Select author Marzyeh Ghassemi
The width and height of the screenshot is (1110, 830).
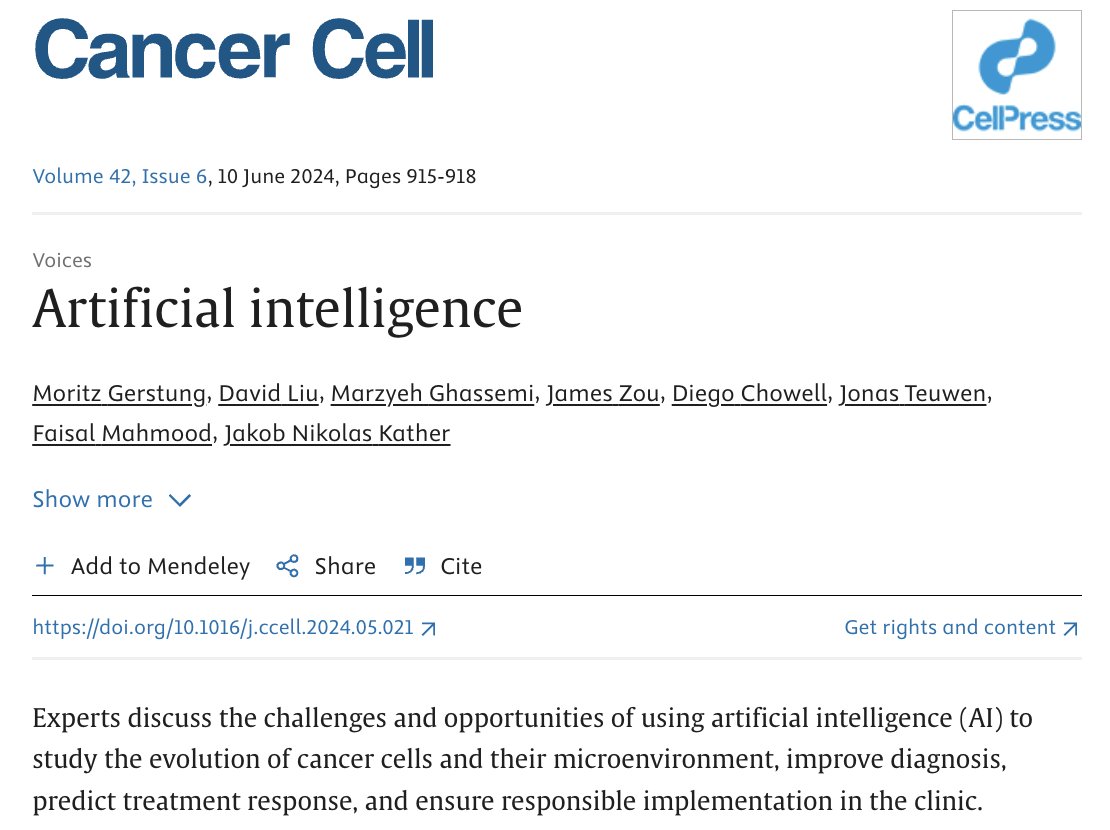433,393
